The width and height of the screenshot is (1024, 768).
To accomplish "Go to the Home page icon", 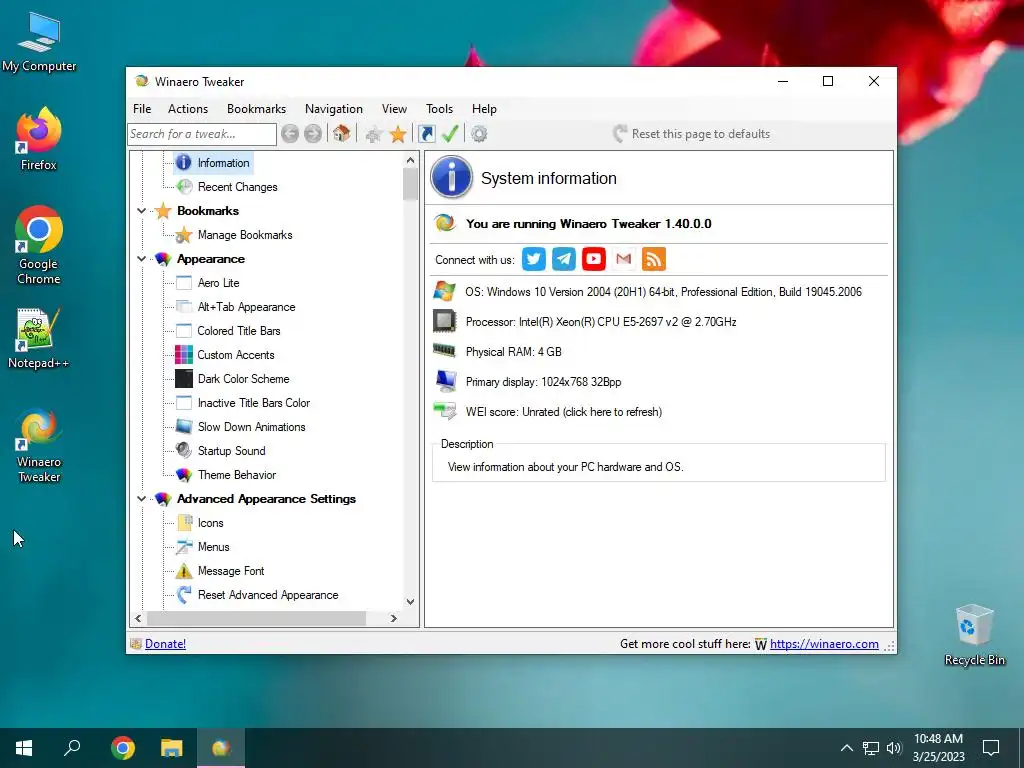I will 341,134.
